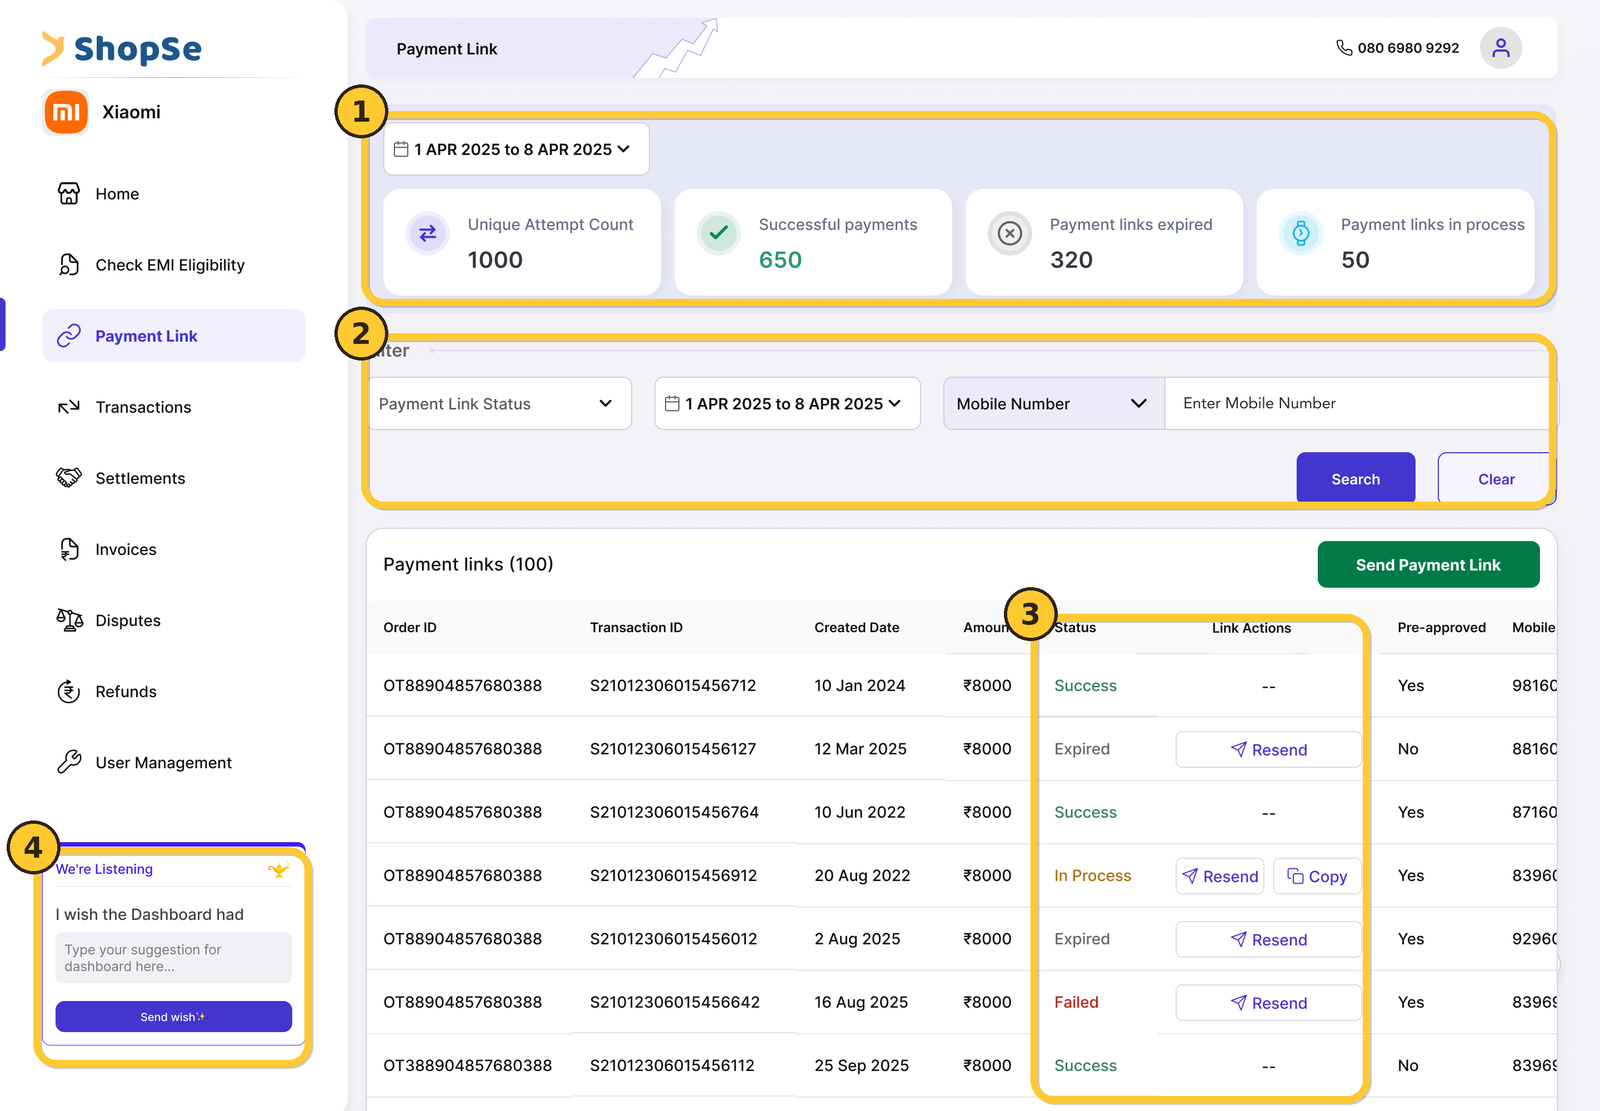Click the calendar icon in the filter date range
1600x1111 pixels.
(672, 403)
